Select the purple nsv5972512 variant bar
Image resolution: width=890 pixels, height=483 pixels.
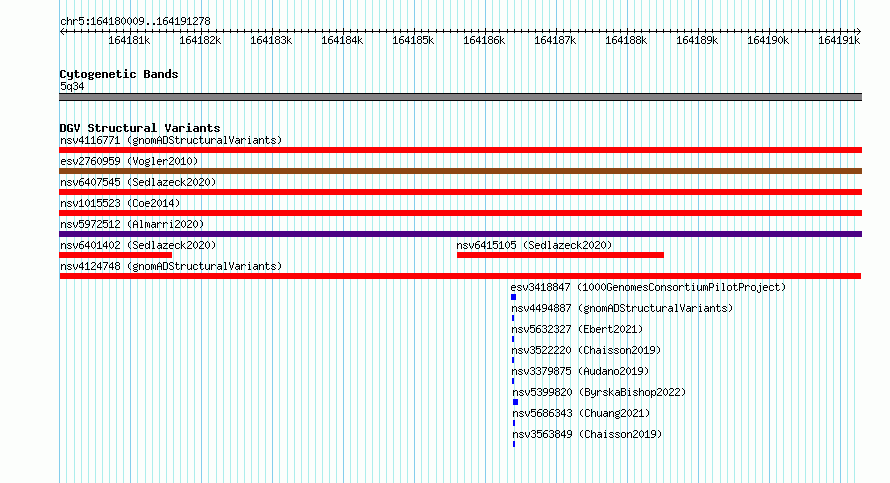tap(460, 234)
